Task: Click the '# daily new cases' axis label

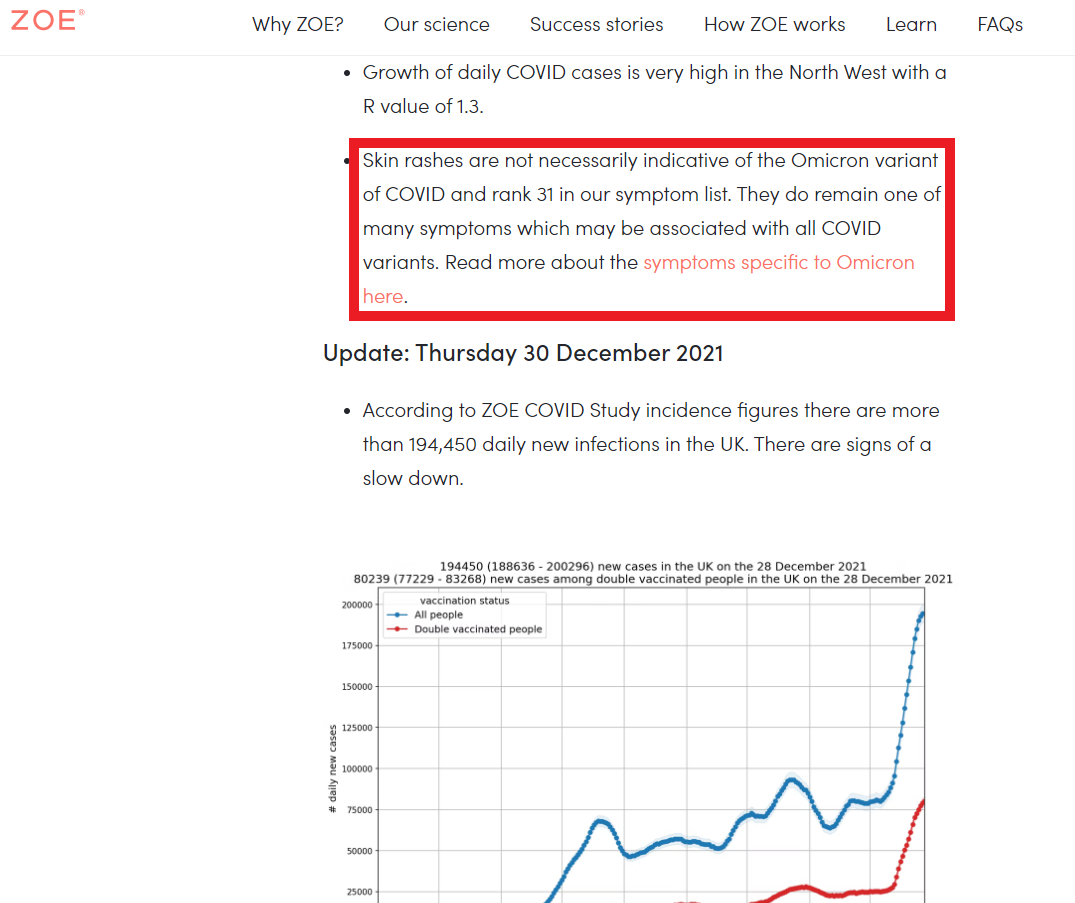Action: point(333,769)
